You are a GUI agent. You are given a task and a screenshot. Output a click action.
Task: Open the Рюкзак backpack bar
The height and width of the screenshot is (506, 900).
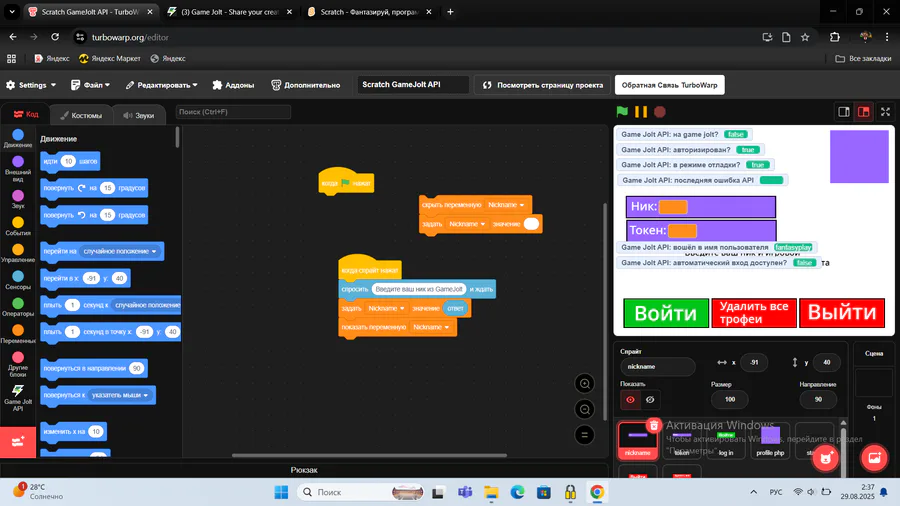click(x=304, y=470)
